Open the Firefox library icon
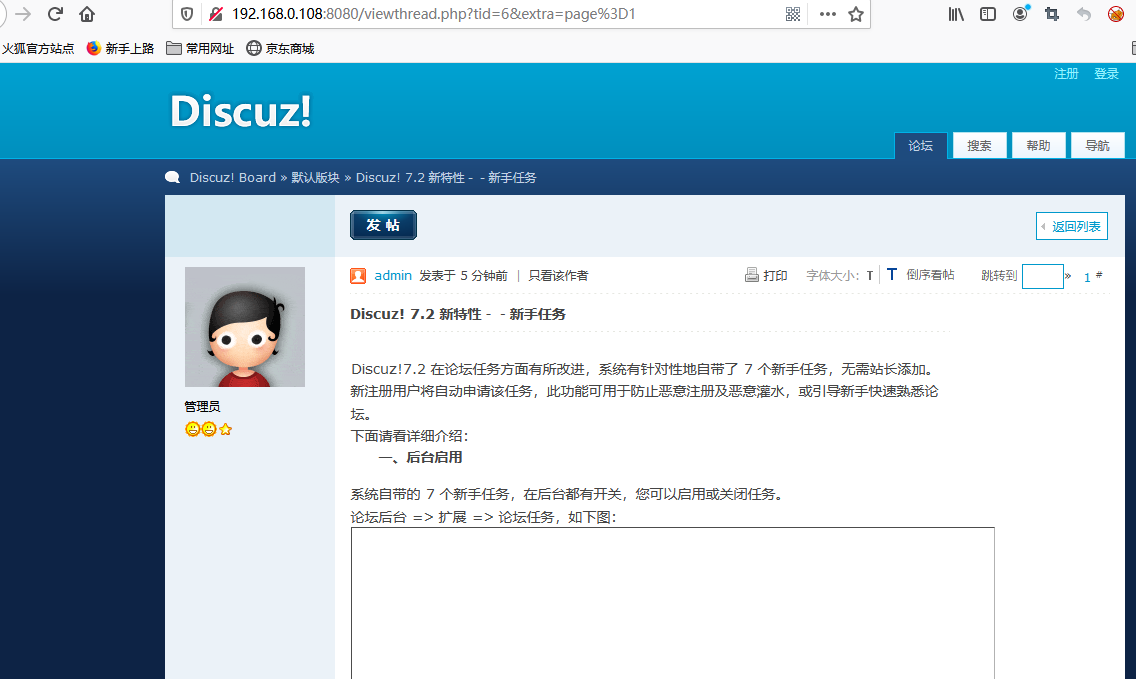Viewport: 1136px width, 679px height. (x=956, y=14)
